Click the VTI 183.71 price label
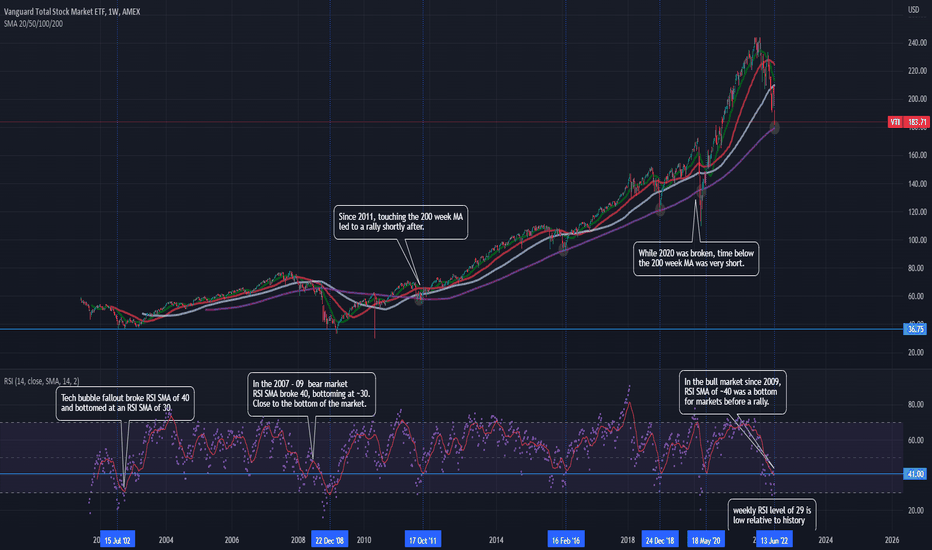The width and height of the screenshot is (932, 550). click(x=908, y=122)
